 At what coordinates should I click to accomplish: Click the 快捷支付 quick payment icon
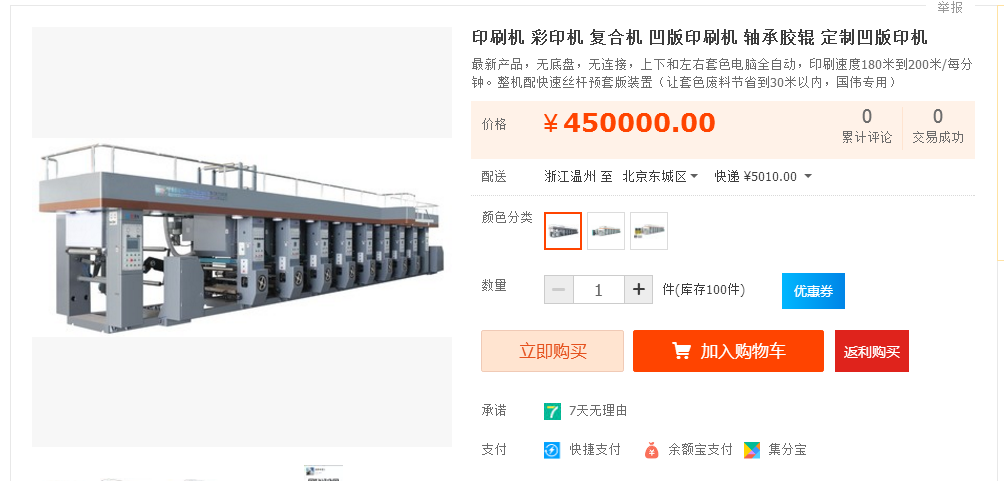(552, 450)
